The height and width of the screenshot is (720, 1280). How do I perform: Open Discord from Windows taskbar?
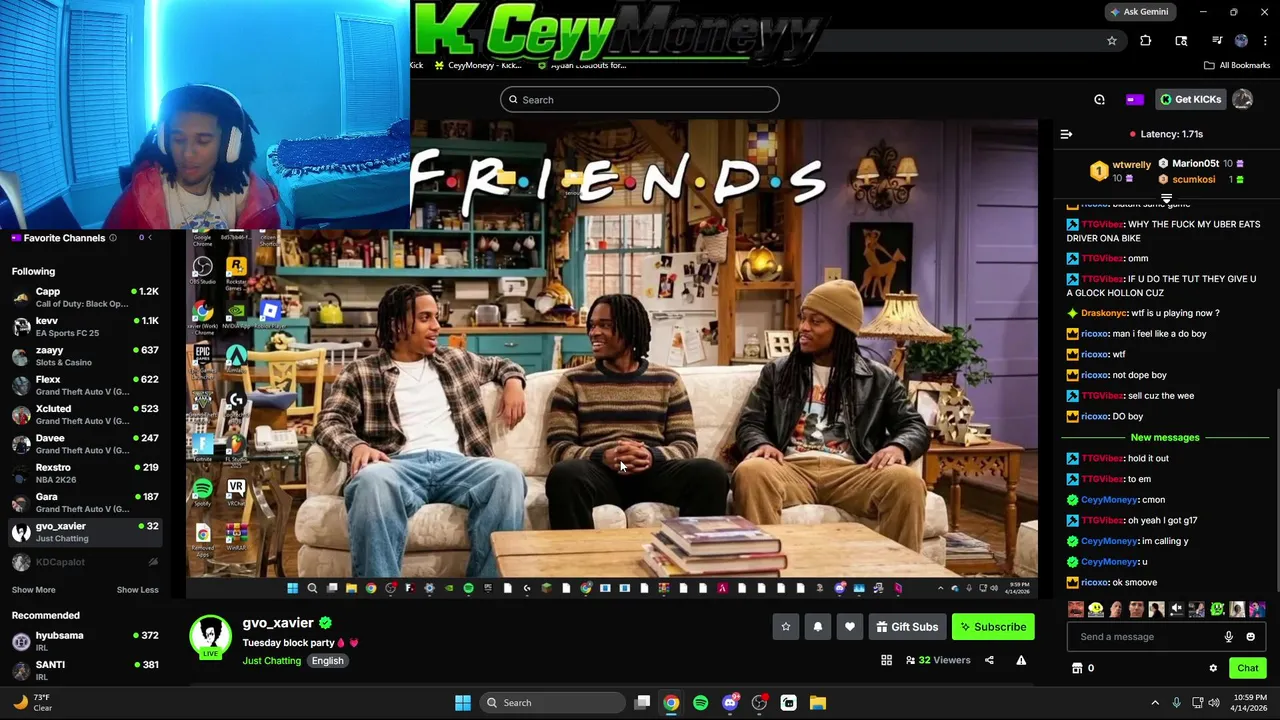click(730, 703)
